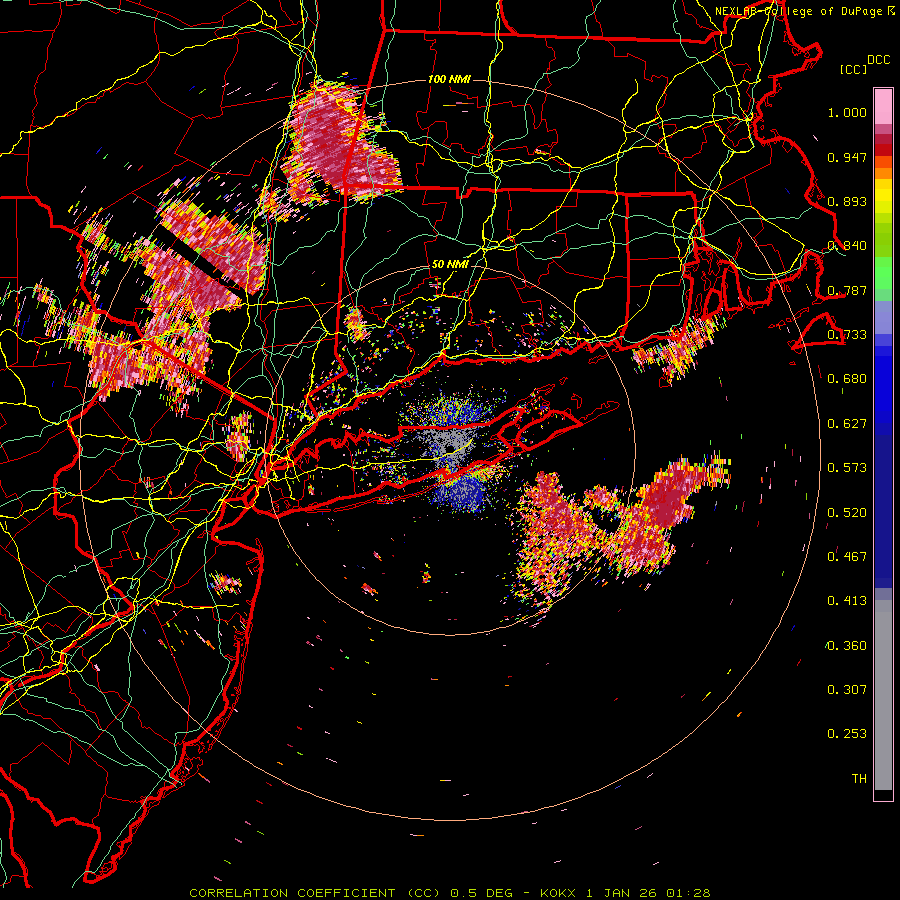Select the 0.360 scale value
Image resolution: width=900 pixels, height=900 pixels.
[847, 645]
